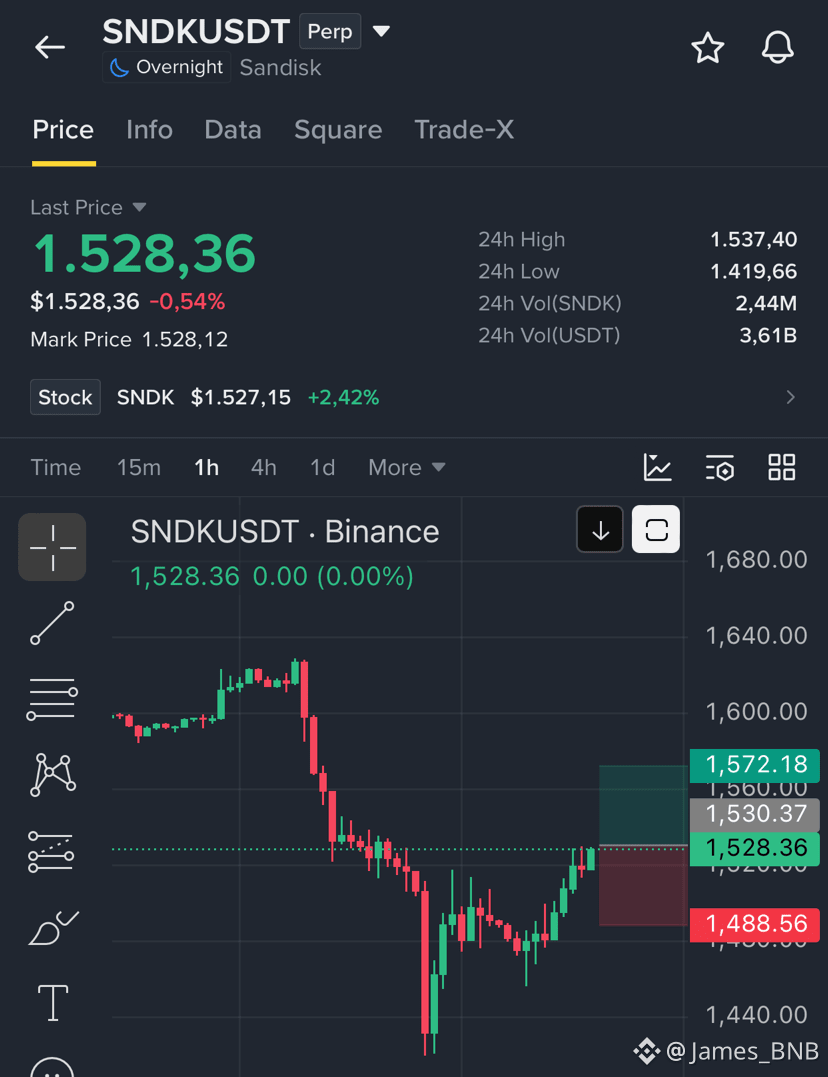Tap the down arrow chart button

click(x=600, y=530)
